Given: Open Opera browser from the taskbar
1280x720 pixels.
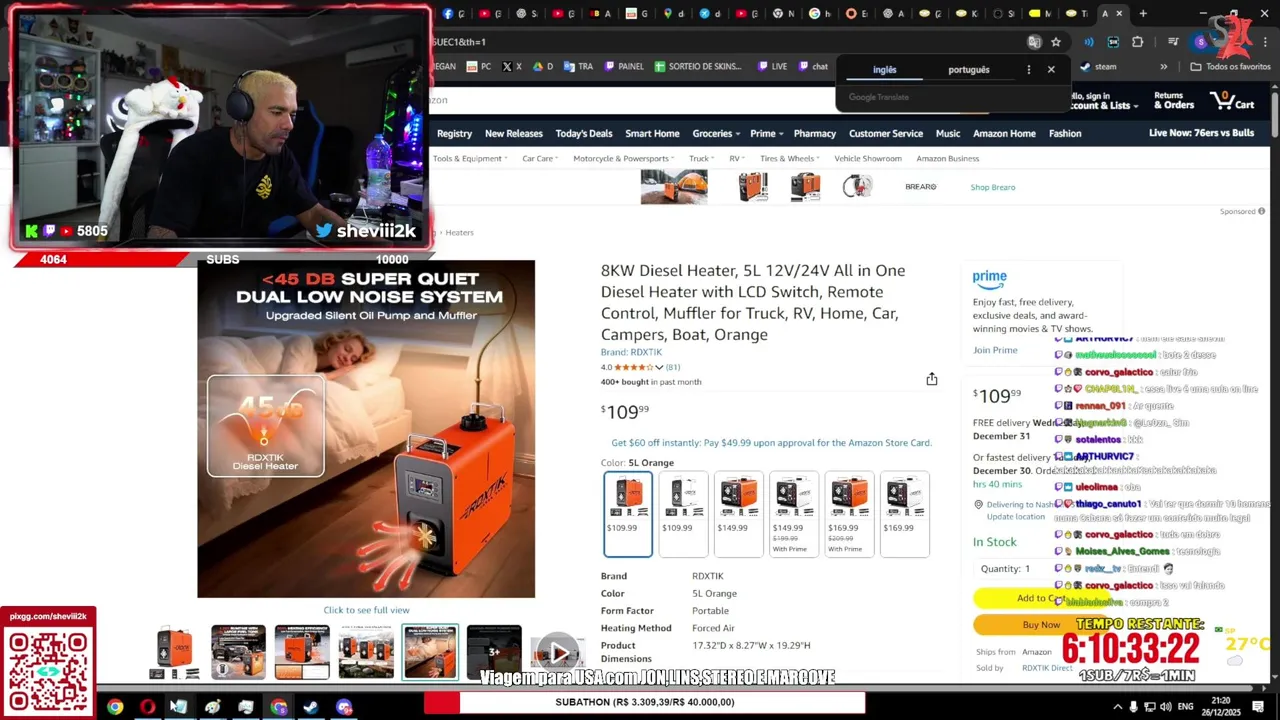Looking at the screenshot, I should [148, 707].
